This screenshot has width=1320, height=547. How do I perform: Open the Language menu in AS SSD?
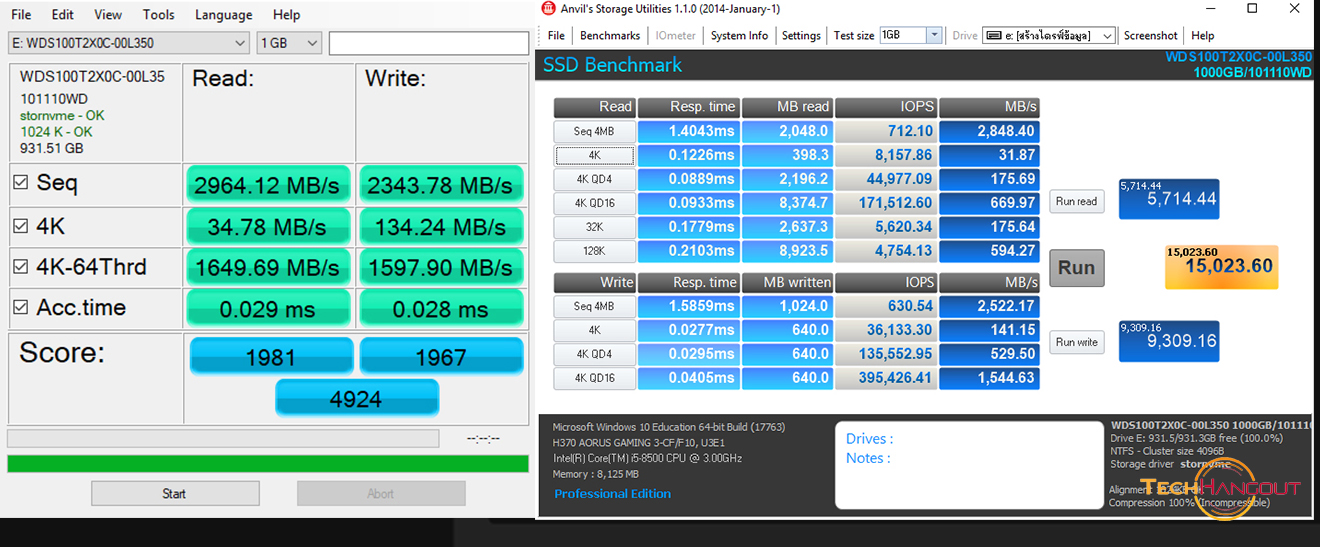223,15
